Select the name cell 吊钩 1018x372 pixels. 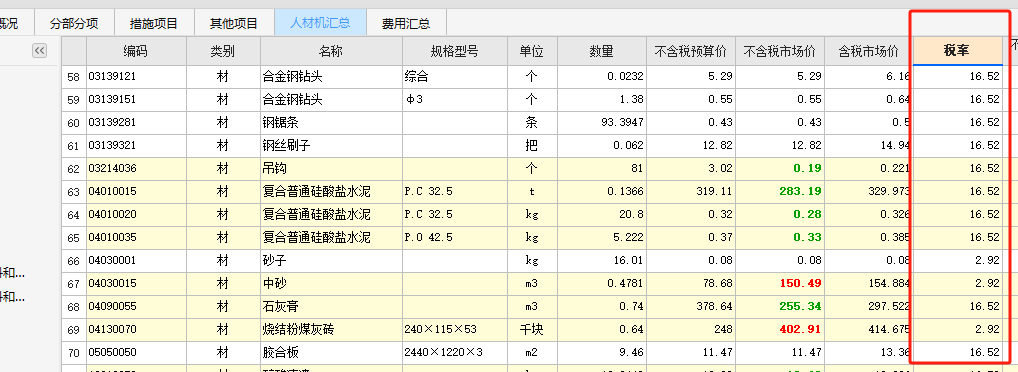331,168
